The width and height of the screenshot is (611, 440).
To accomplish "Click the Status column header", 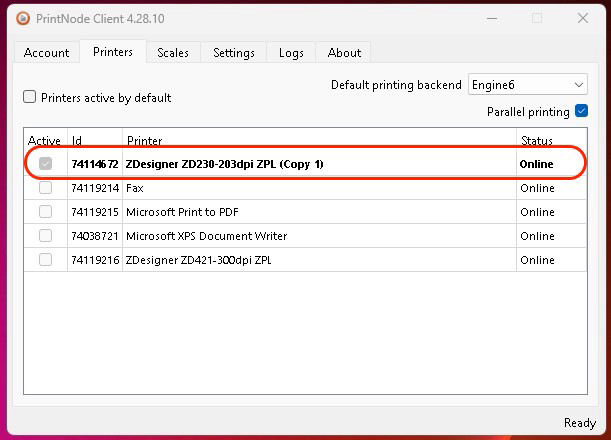I will pos(549,140).
